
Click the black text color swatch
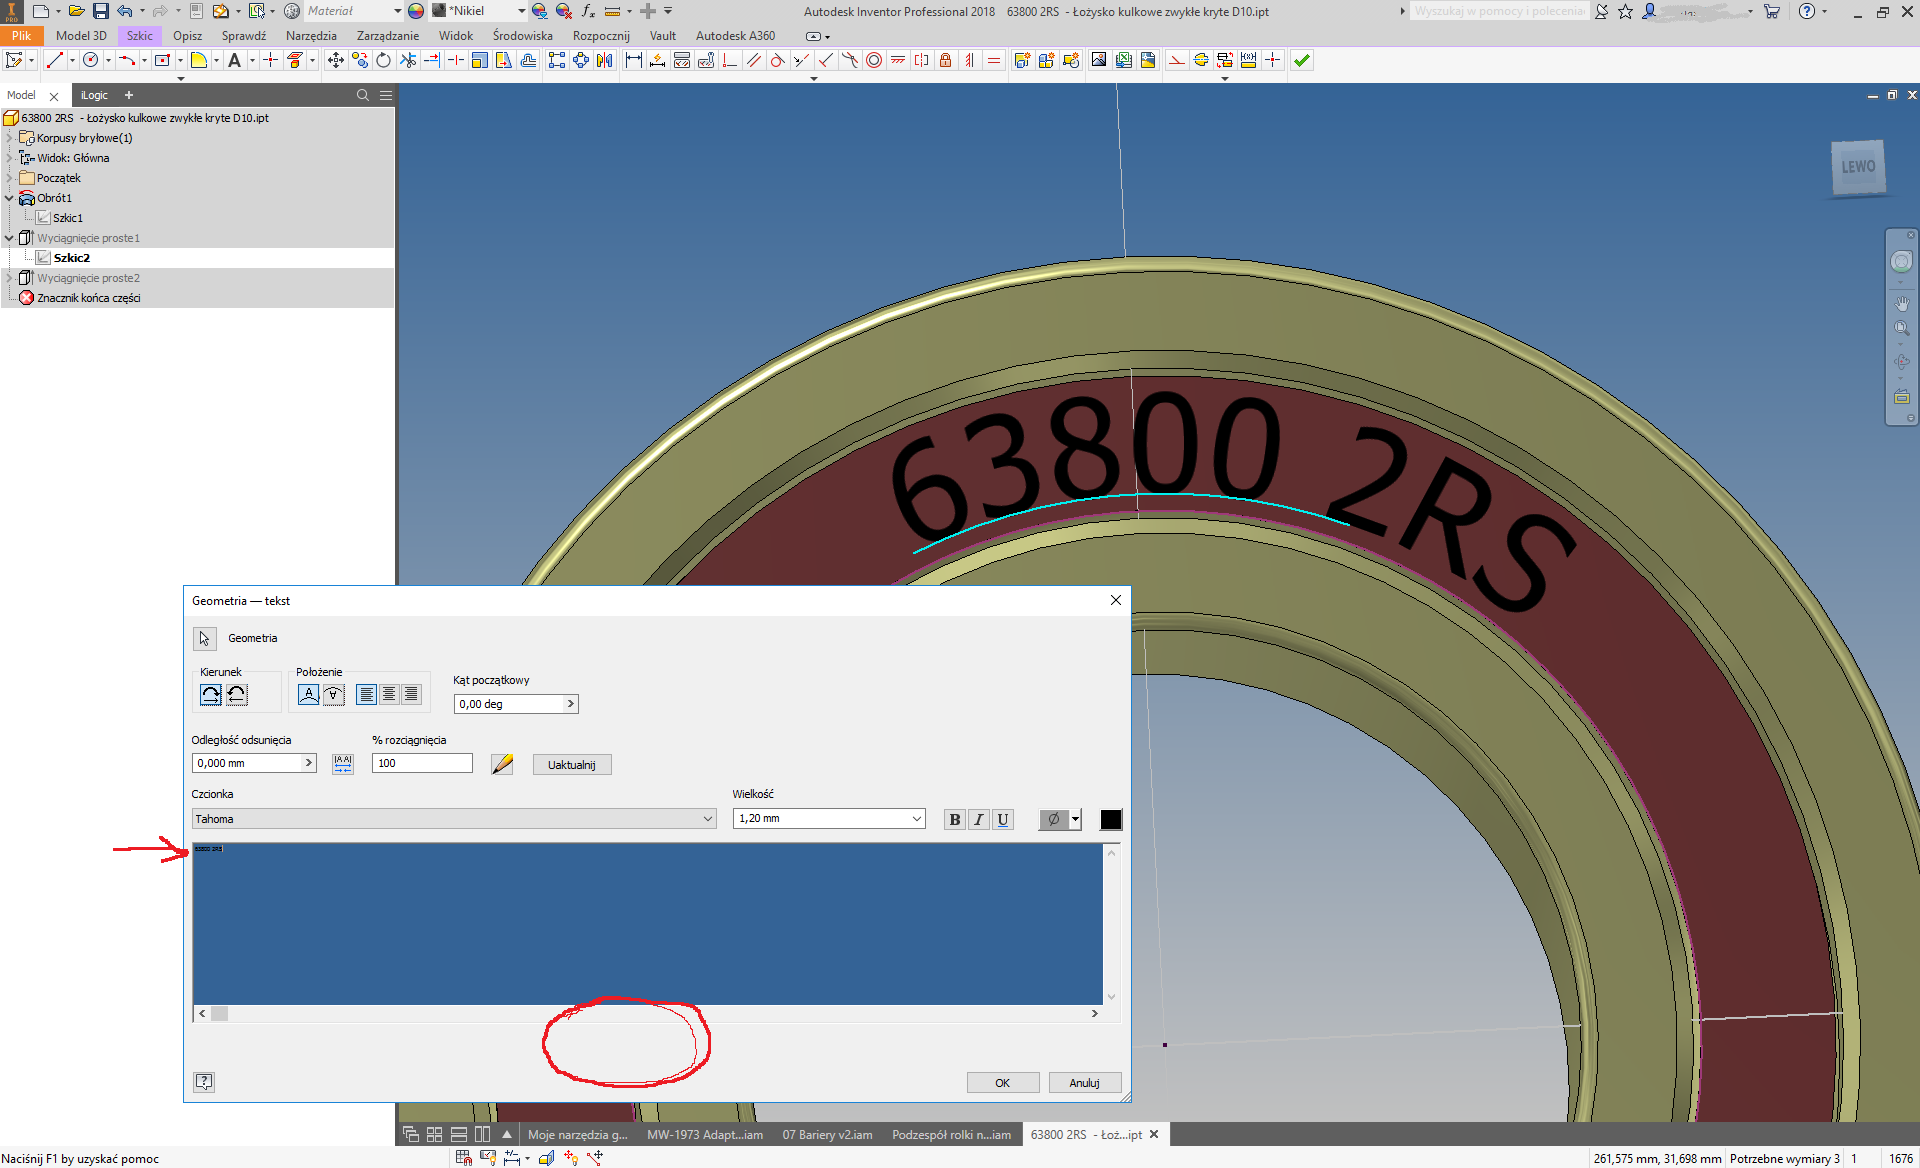(1111, 820)
